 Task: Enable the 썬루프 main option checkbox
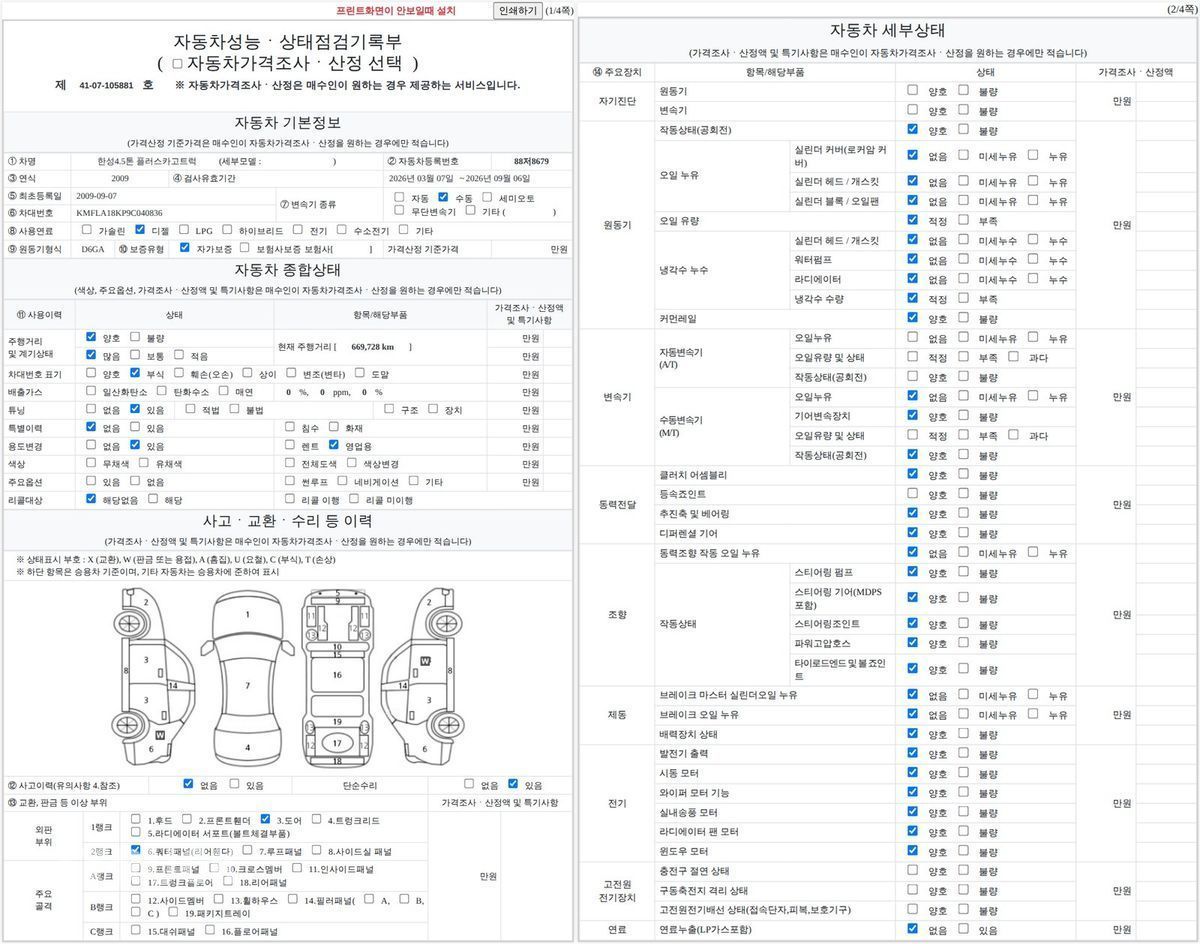pos(290,481)
